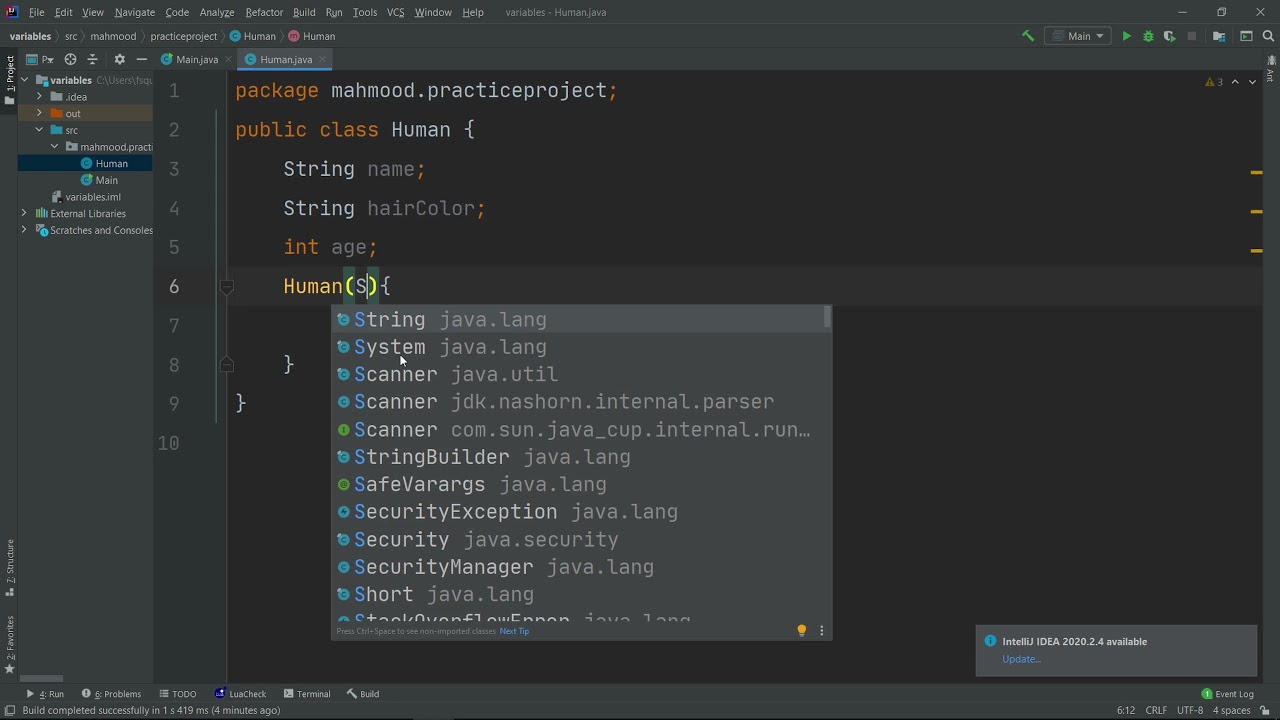The image size is (1280, 720).
Task: Click the grey Stop square icon
Action: click(x=1191, y=36)
